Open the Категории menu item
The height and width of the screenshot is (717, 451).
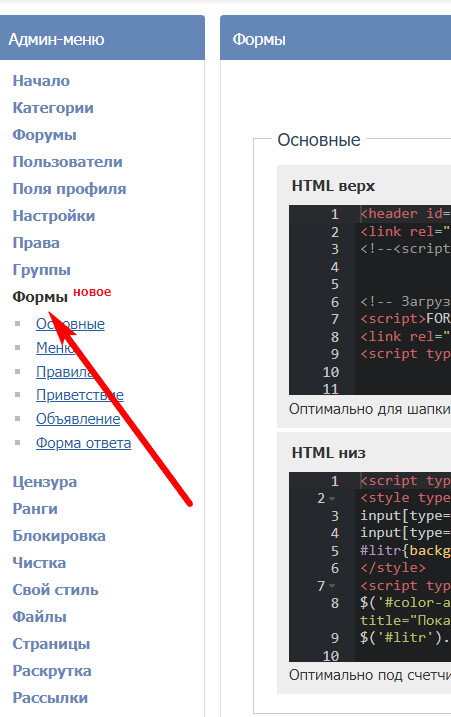point(53,108)
